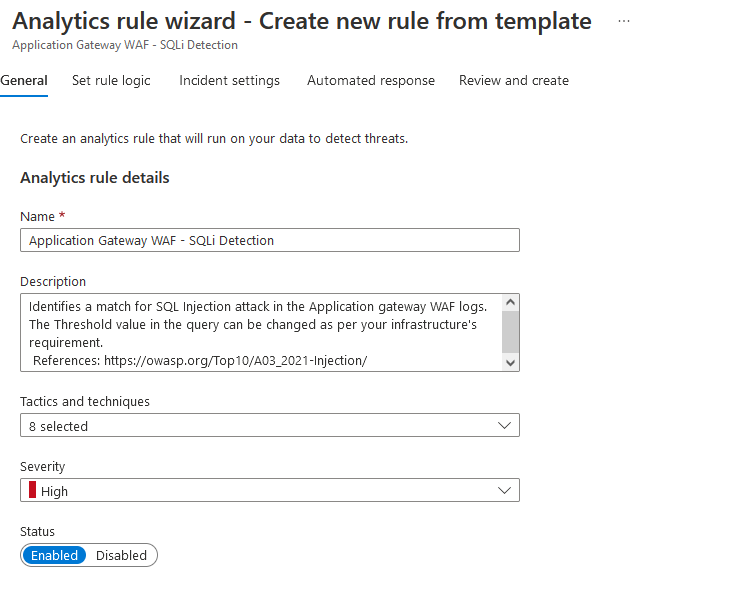The image size is (735, 611).
Task: Click the Severity dropdown chevron arrow
Action: click(504, 491)
